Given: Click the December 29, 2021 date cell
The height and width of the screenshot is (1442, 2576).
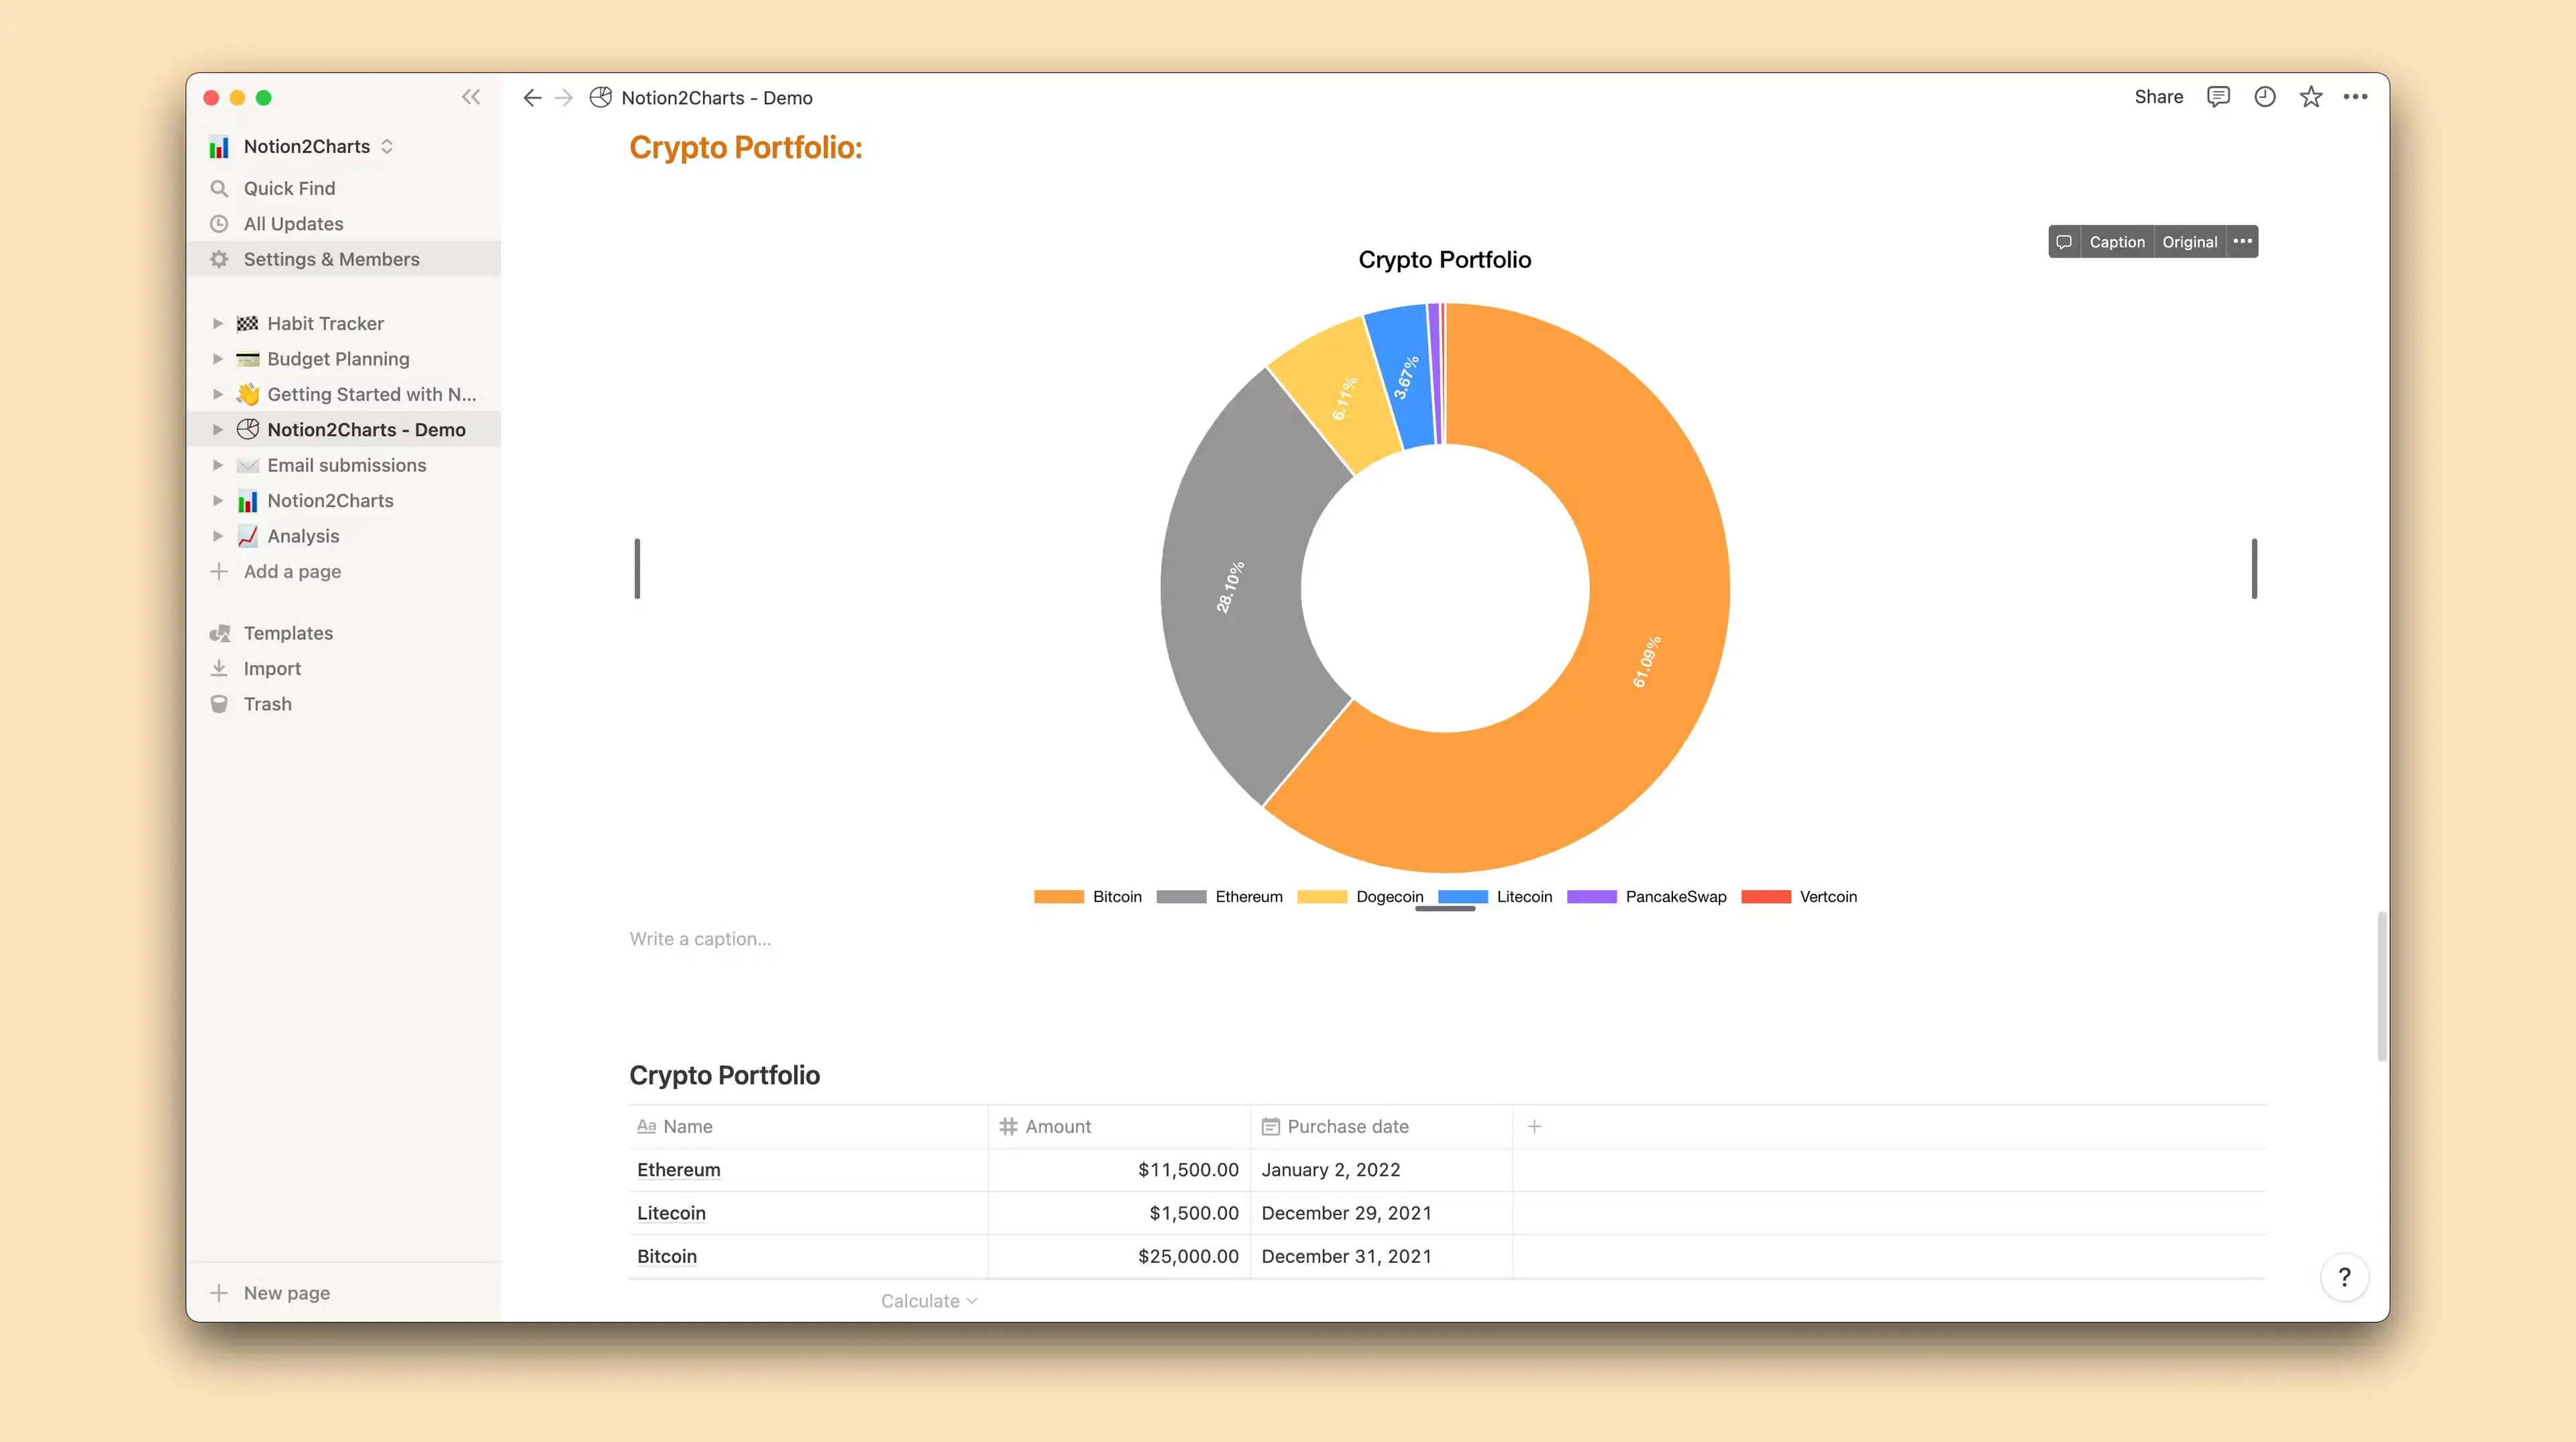Looking at the screenshot, I should [x=1381, y=1213].
